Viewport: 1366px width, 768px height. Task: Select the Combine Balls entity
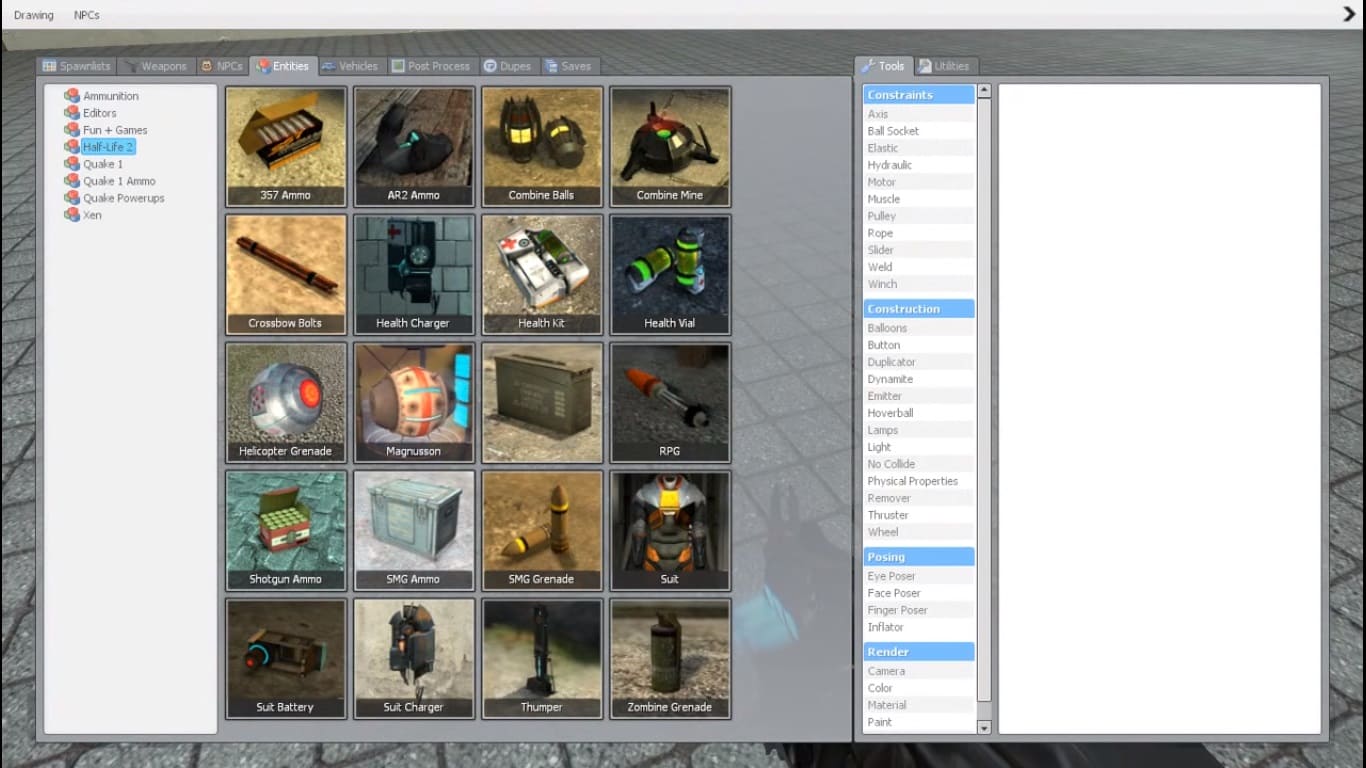[x=542, y=147]
